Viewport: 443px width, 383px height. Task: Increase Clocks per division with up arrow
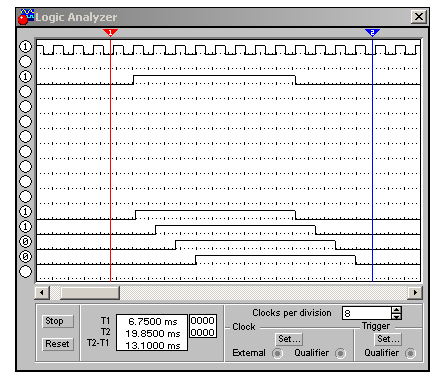tap(396, 310)
